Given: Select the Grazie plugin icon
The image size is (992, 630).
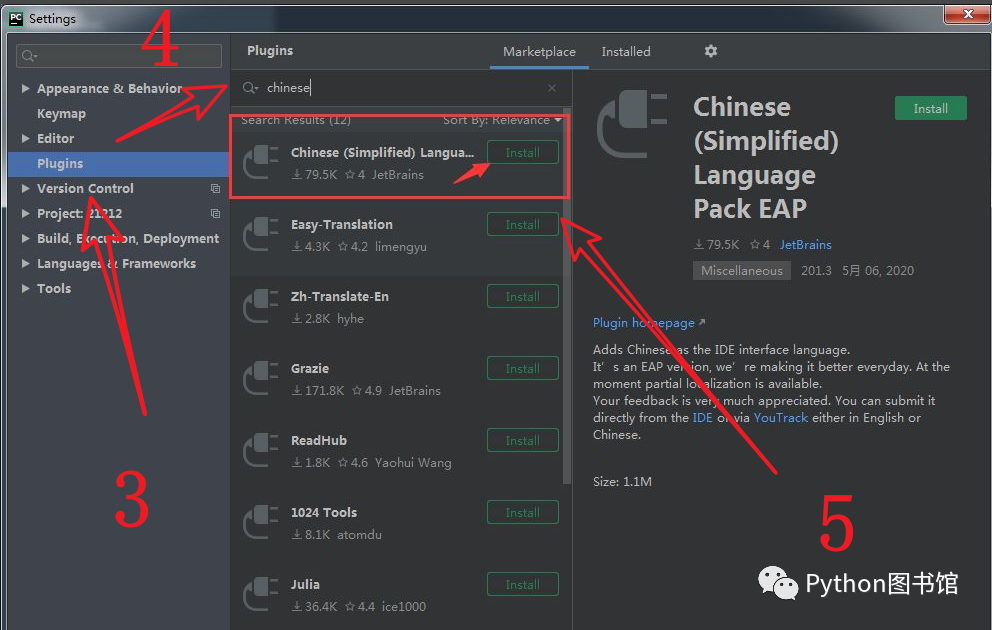Looking at the screenshot, I should tap(260, 379).
